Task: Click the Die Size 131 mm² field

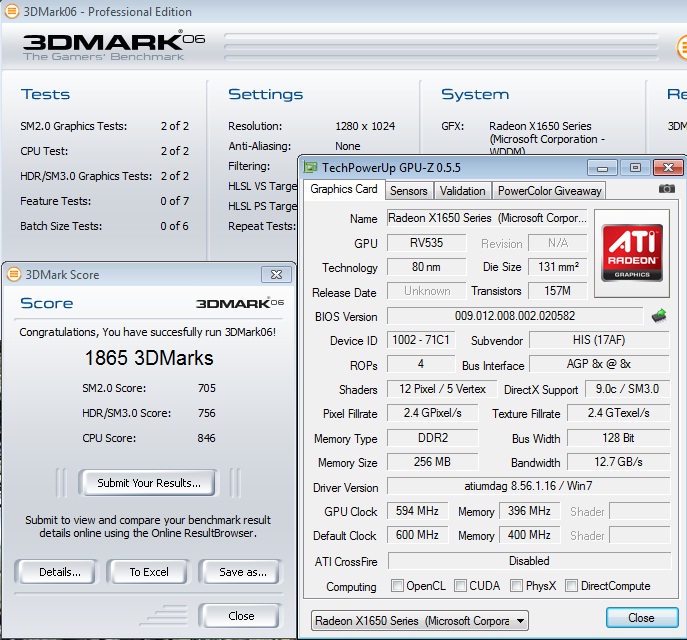Action: coord(558,266)
